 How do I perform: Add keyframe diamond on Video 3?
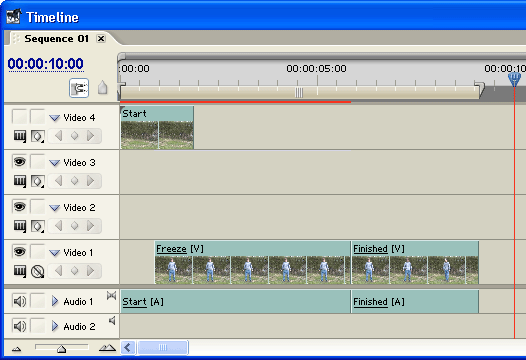tap(74, 181)
